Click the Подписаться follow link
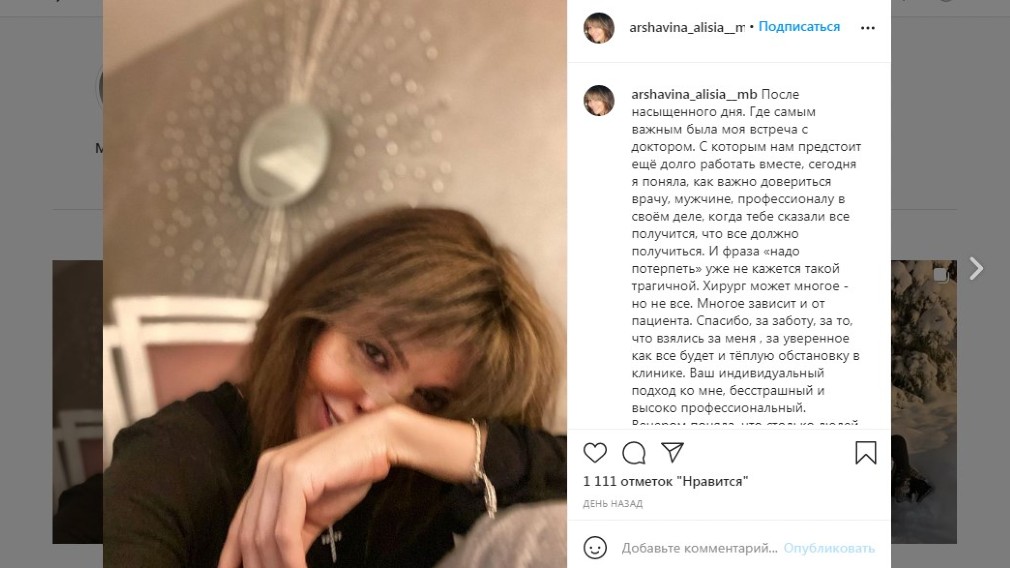Image resolution: width=1010 pixels, height=568 pixels. pyautogui.click(x=799, y=27)
